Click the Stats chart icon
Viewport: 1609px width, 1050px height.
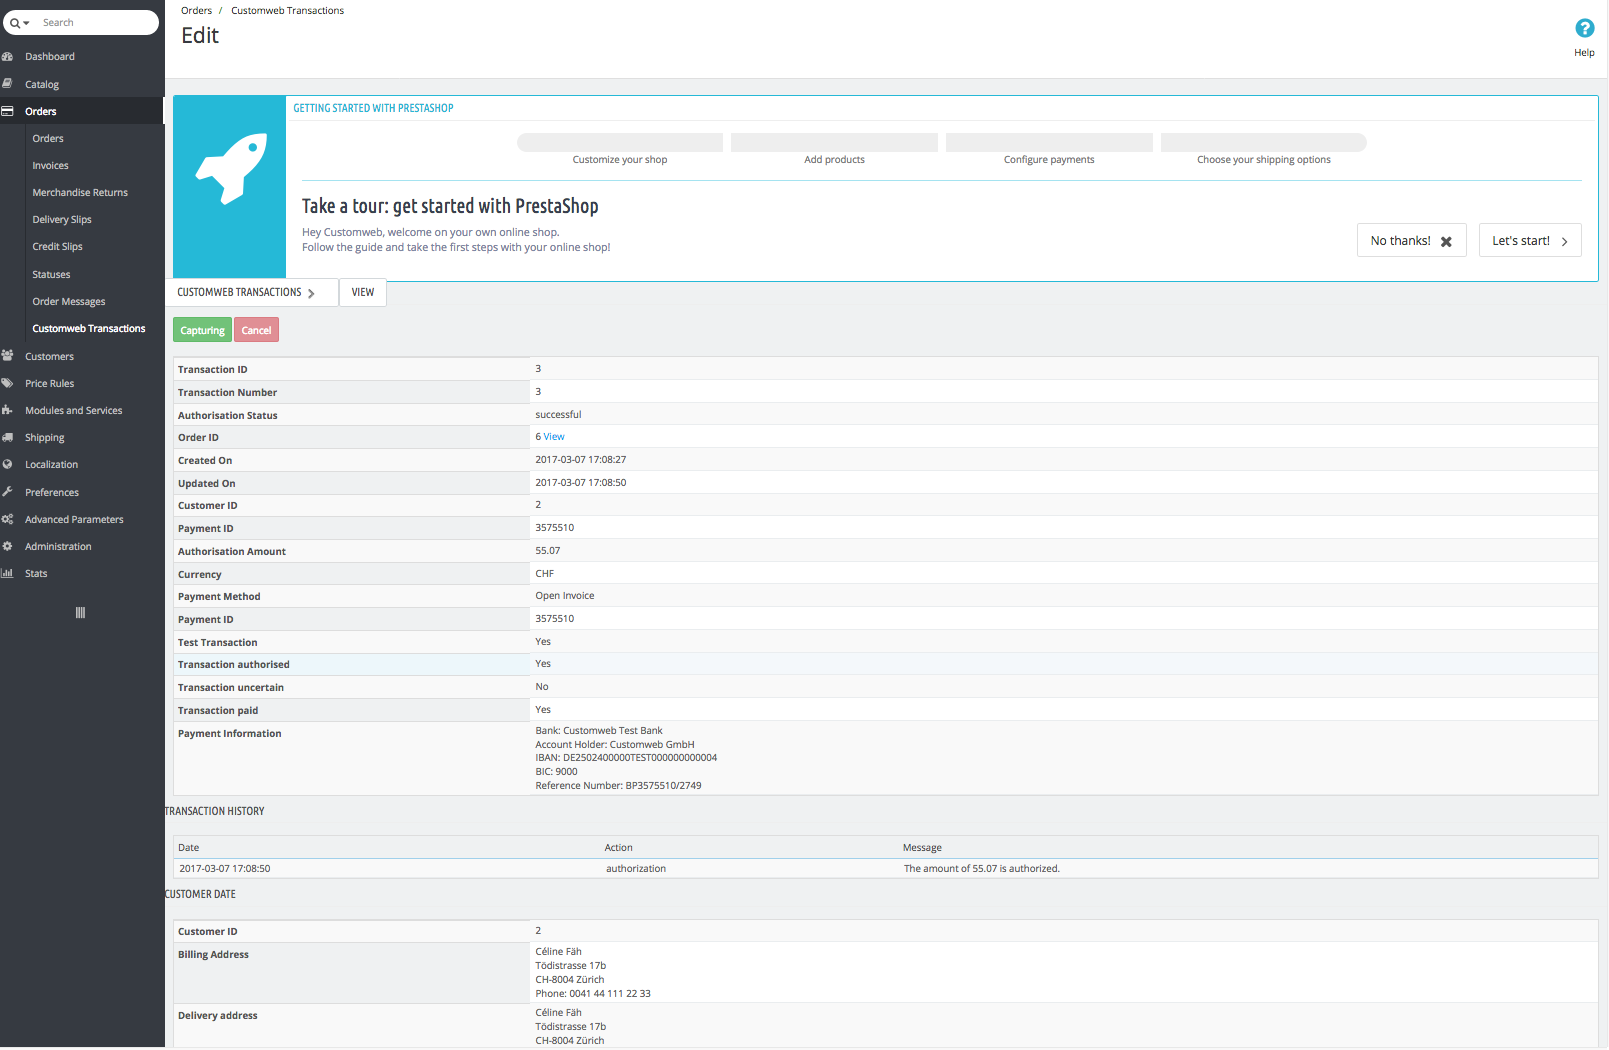[8, 574]
